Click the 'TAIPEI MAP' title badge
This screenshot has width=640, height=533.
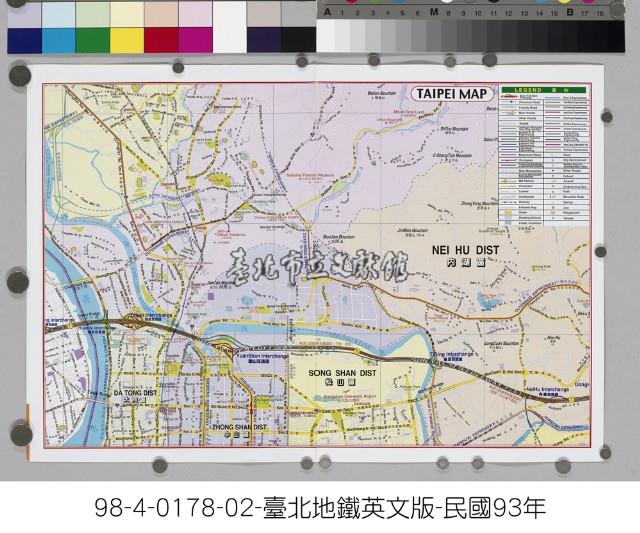[452, 94]
